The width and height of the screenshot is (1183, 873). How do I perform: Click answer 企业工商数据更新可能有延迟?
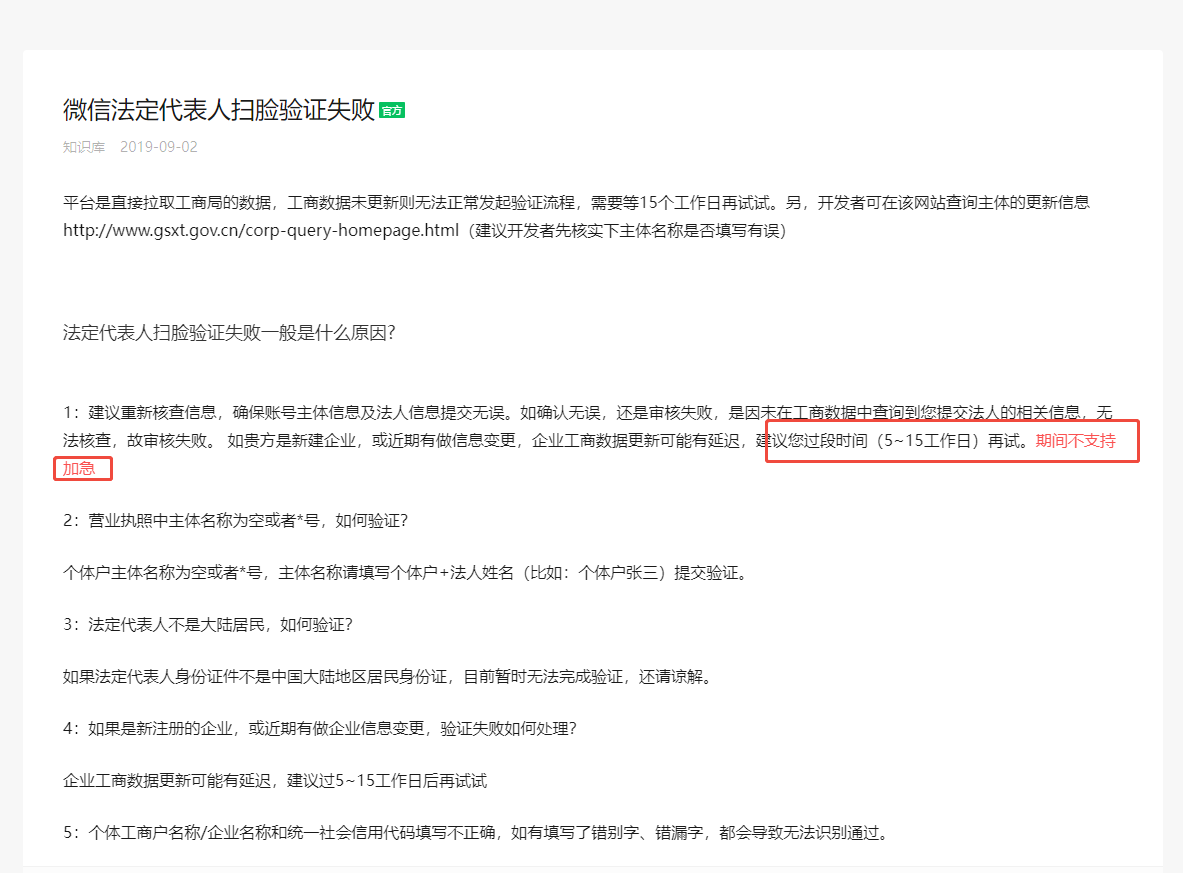275,781
